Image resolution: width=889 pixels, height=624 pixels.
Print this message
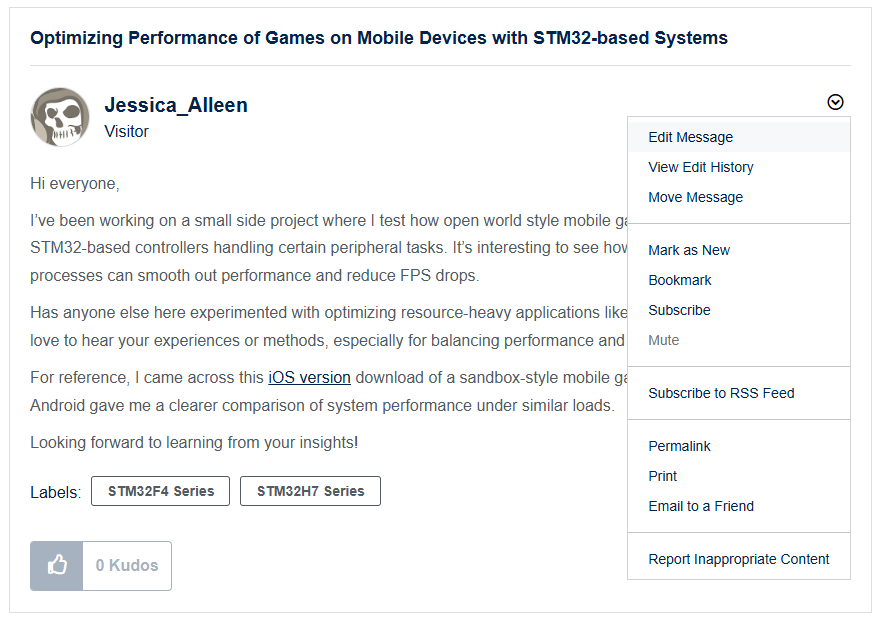pyautogui.click(x=662, y=476)
